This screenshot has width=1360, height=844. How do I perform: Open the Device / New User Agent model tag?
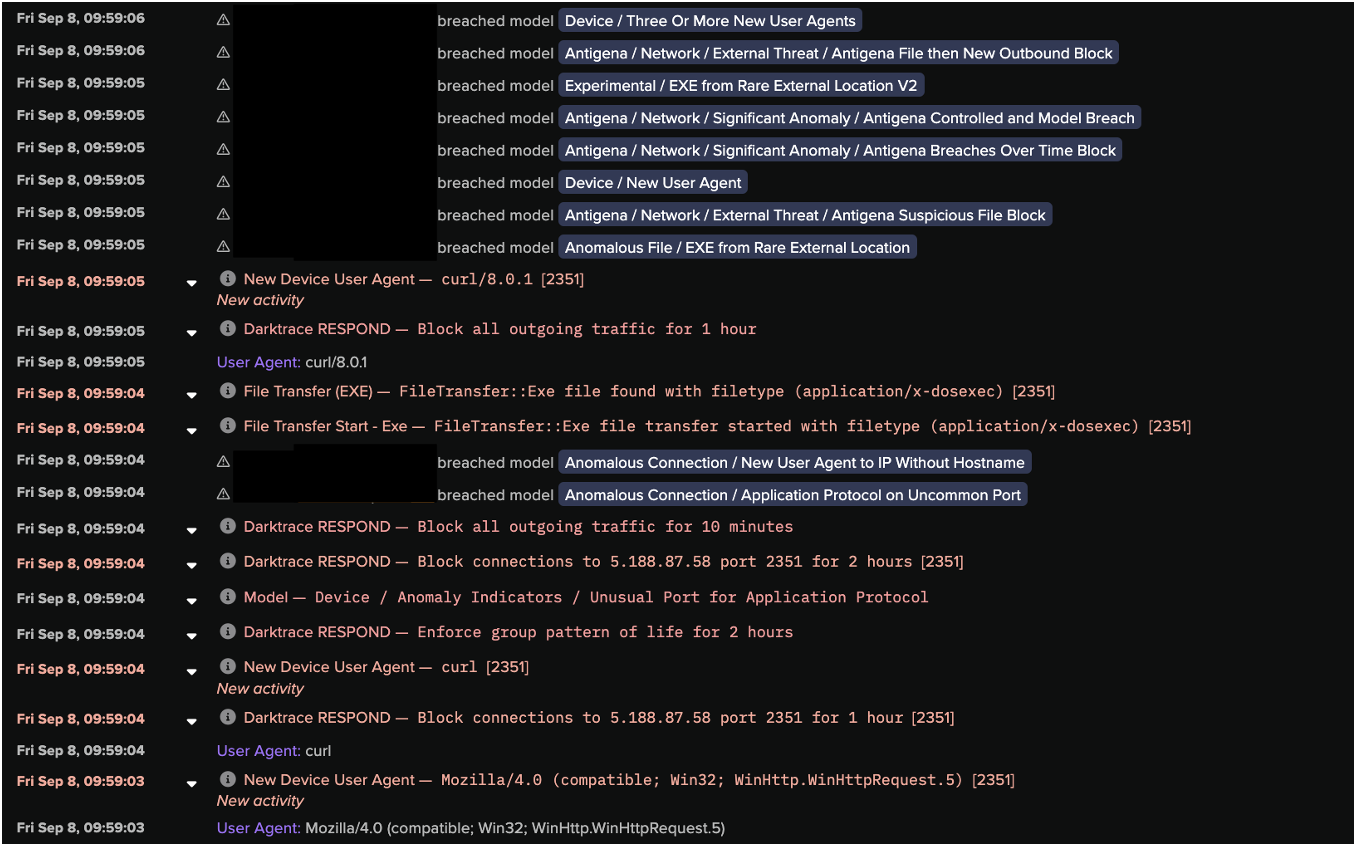tap(653, 183)
